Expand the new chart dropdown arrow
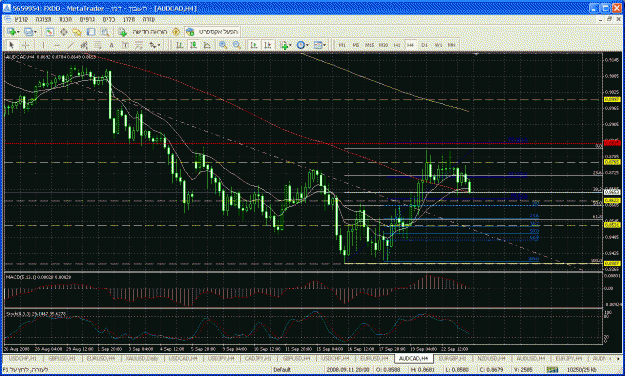The height and width of the screenshot is (376, 625). click(x=18, y=32)
